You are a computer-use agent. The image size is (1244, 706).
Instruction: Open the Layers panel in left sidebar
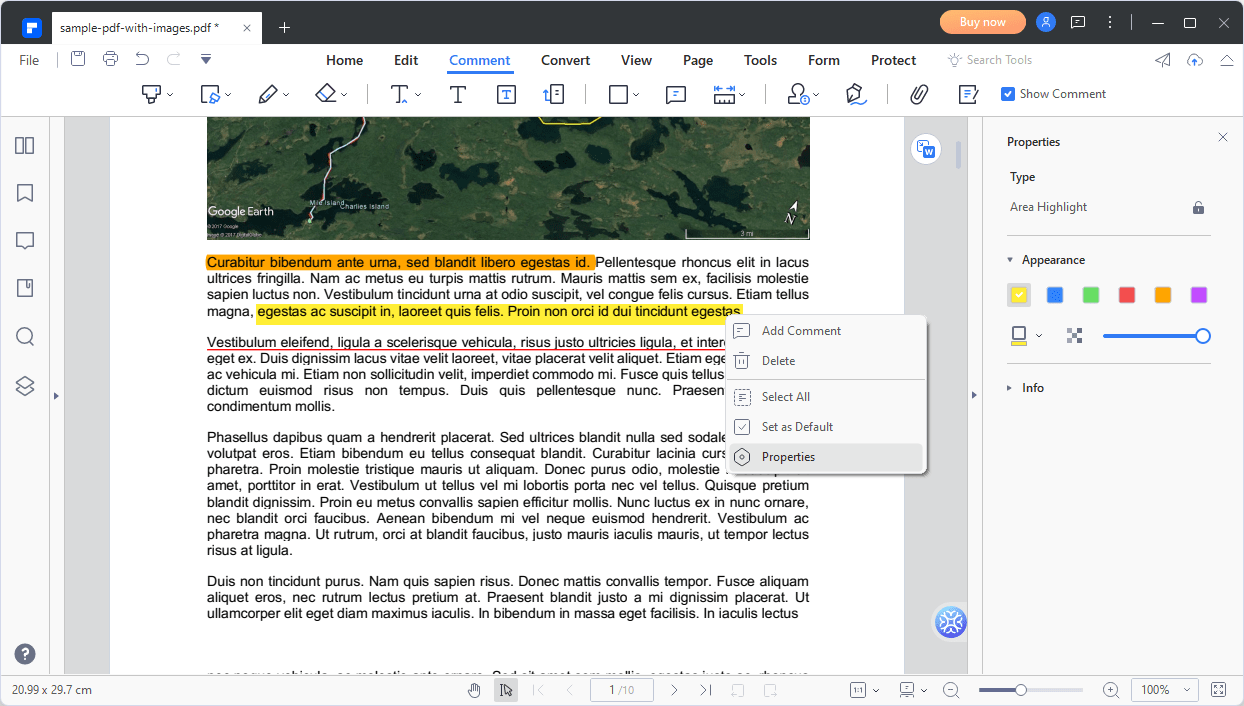25,386
